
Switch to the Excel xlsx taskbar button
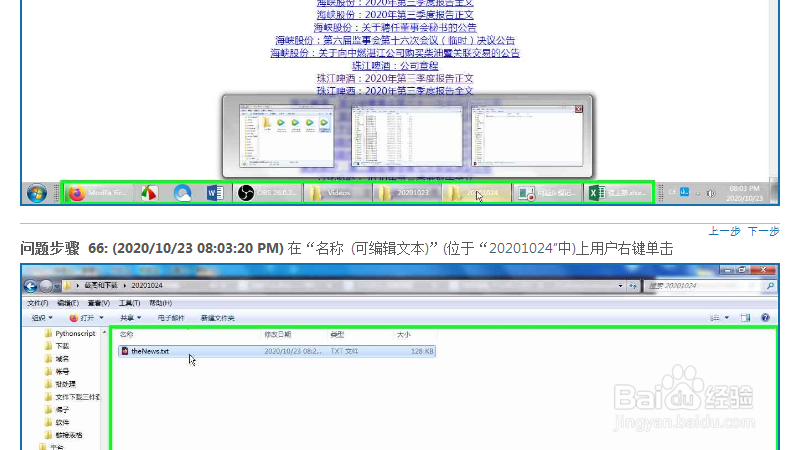click(x=618, y=193)
